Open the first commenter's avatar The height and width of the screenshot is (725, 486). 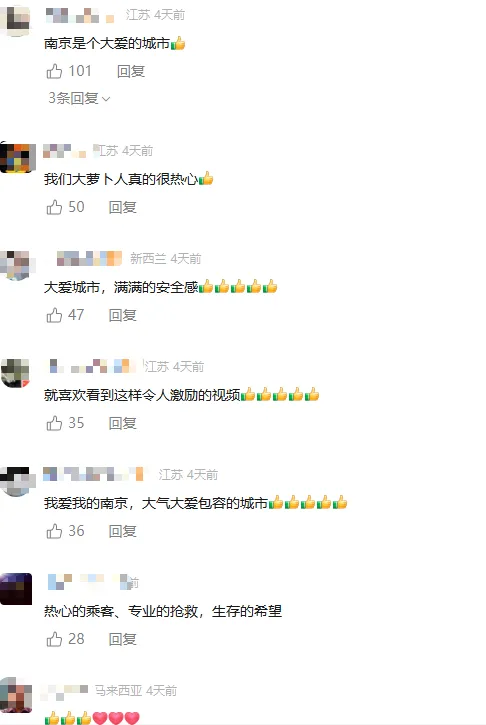pyautogui.click(x=15, y=18)
